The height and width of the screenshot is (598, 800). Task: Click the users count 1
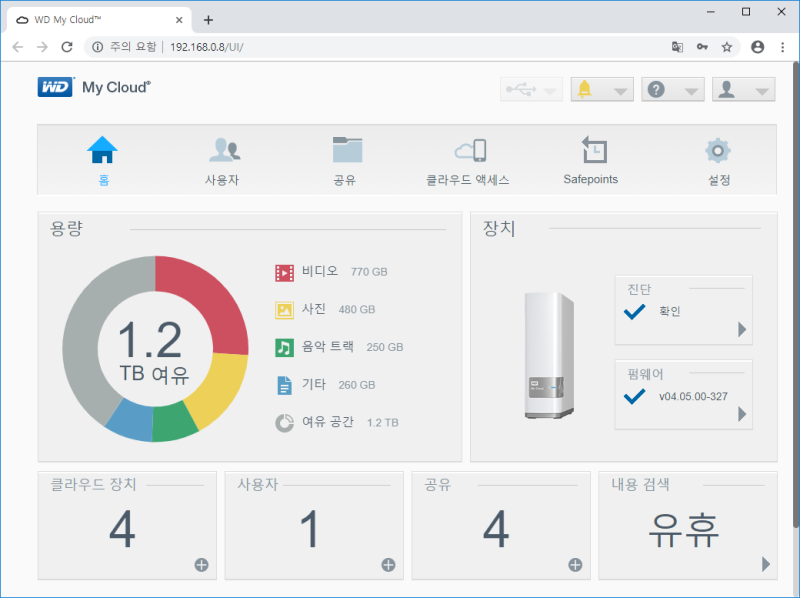309,529
